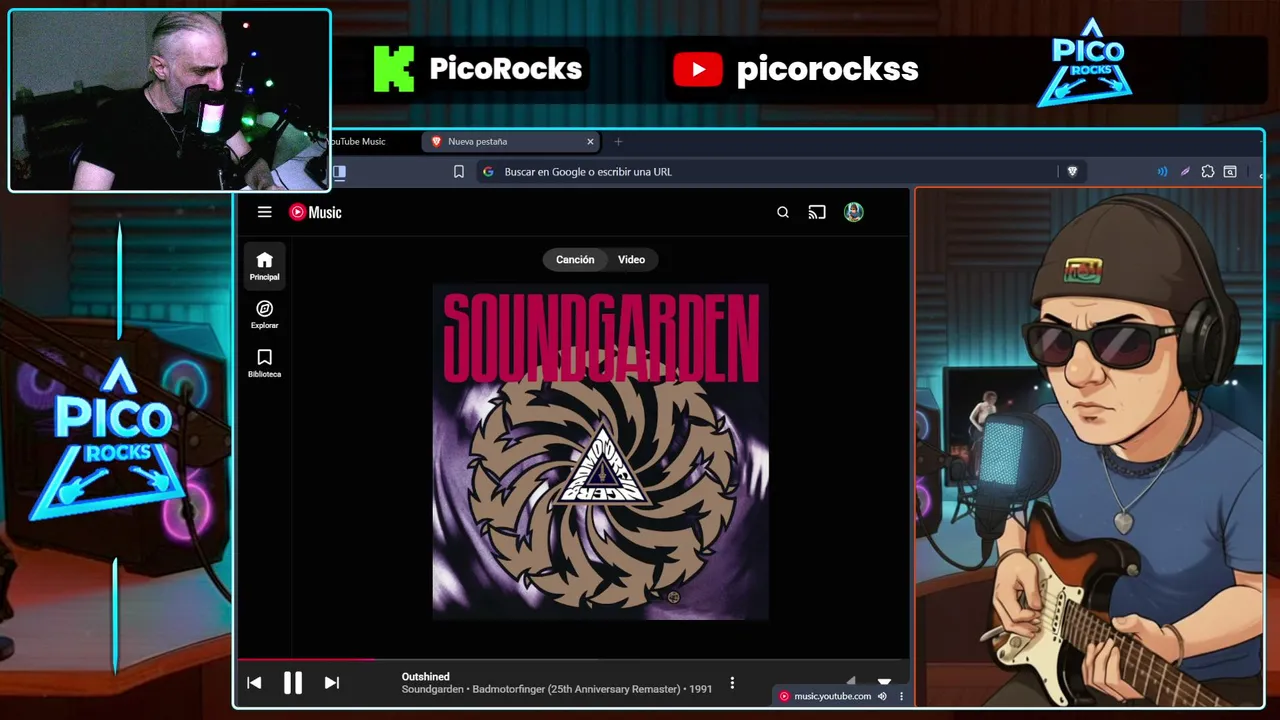Open the browser extensions puzzle icon

(x=1208, y=172)
